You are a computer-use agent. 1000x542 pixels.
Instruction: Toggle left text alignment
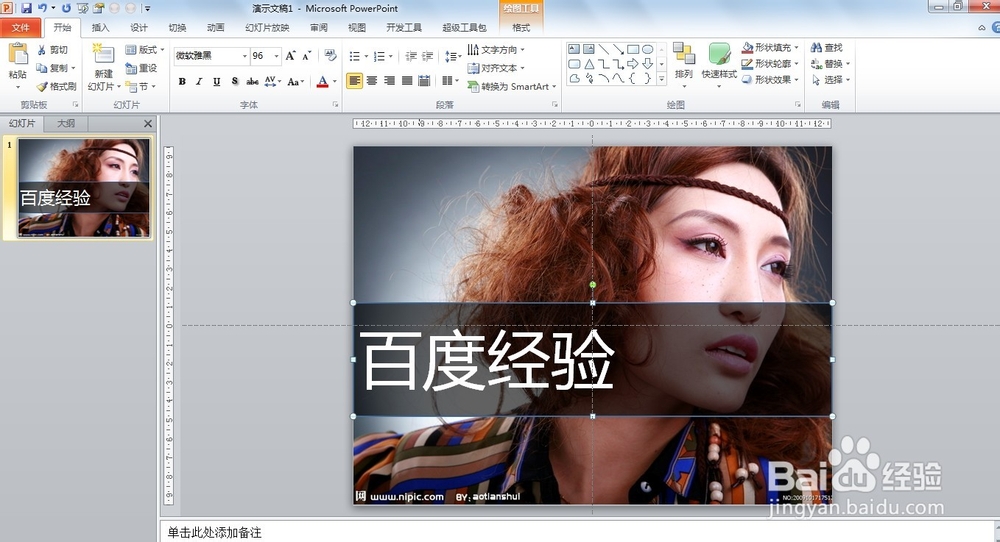[x=354, y=81]
